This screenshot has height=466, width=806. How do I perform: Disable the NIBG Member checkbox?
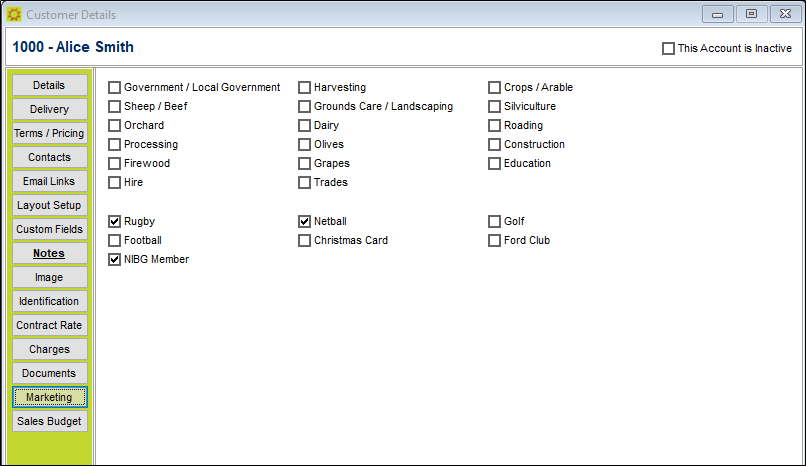pyautogui.click(x=115, y=259)
